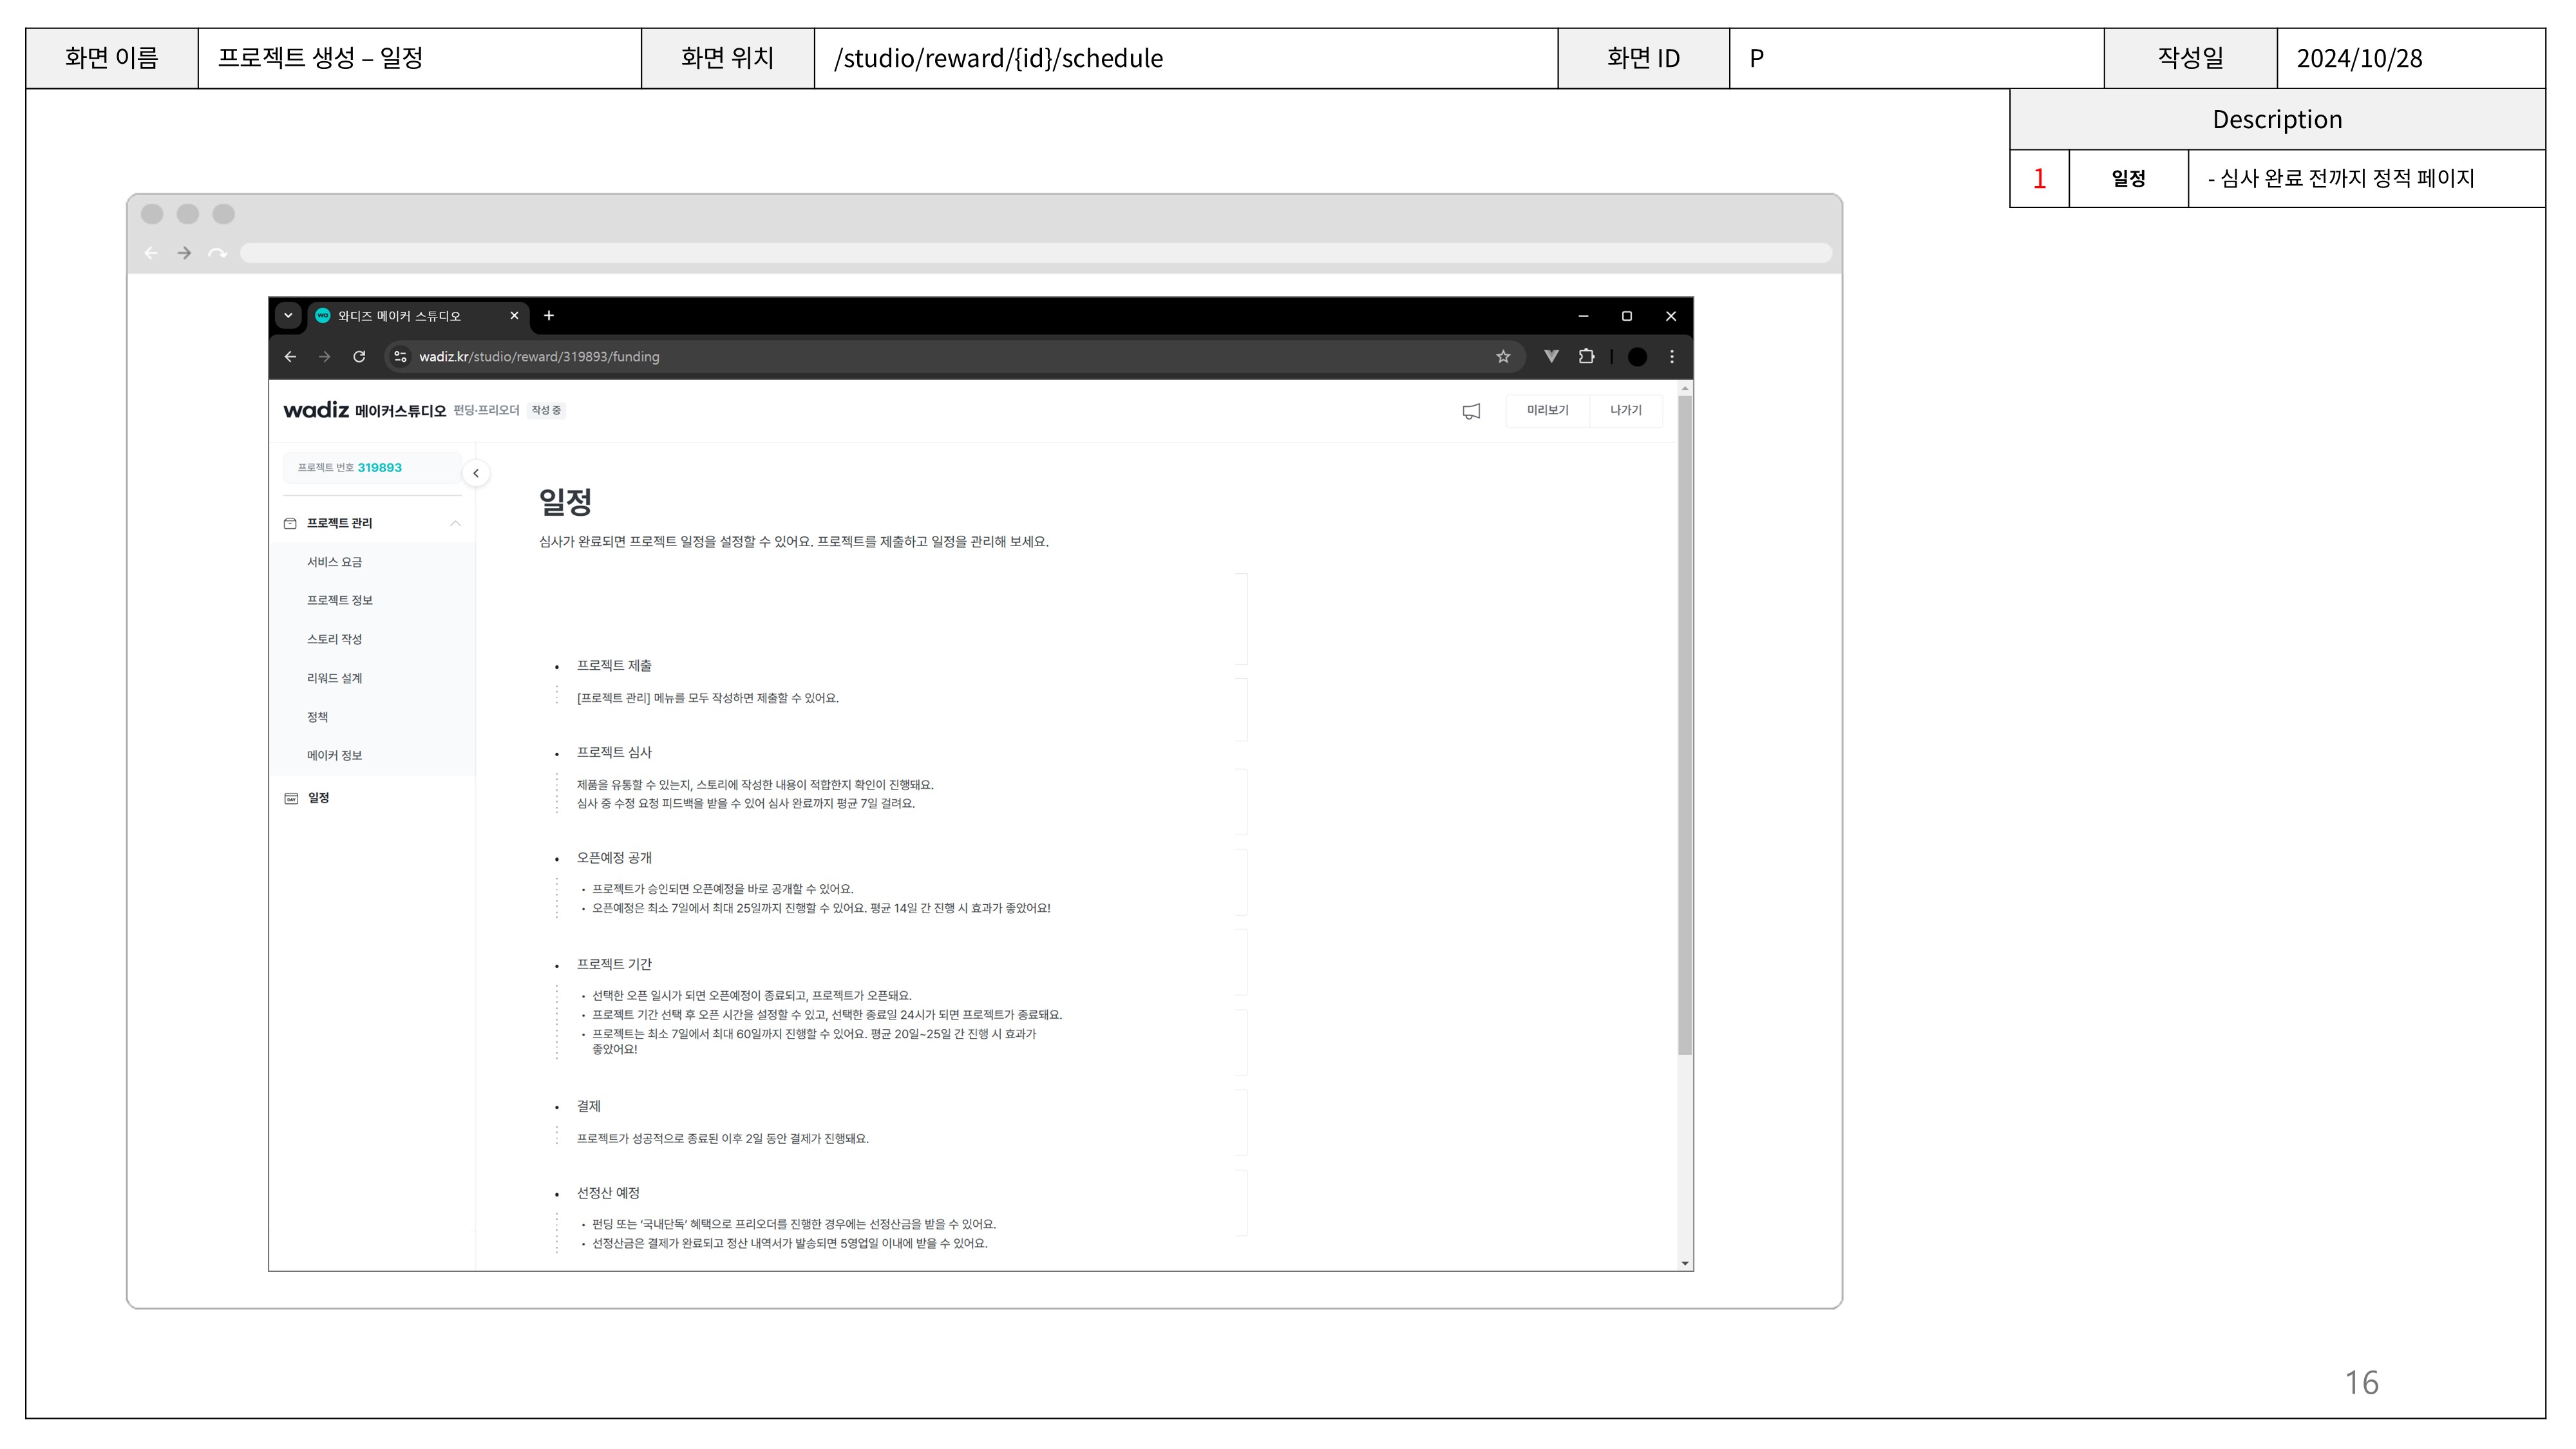Image resolution: width=2576 pixels, height=1449 pixels.
Task: Open the browser three-dot menu
Action: [x=1672, y=357]
